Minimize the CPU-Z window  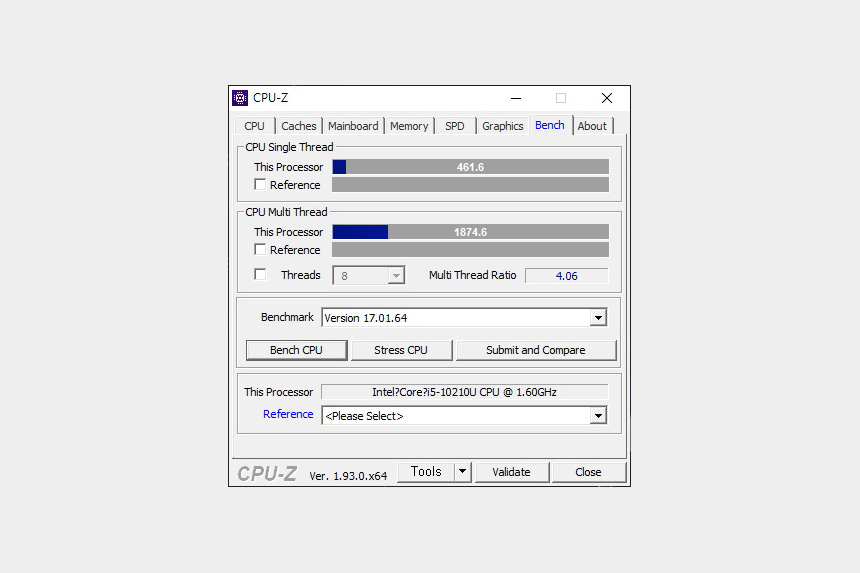pos(516,98)
